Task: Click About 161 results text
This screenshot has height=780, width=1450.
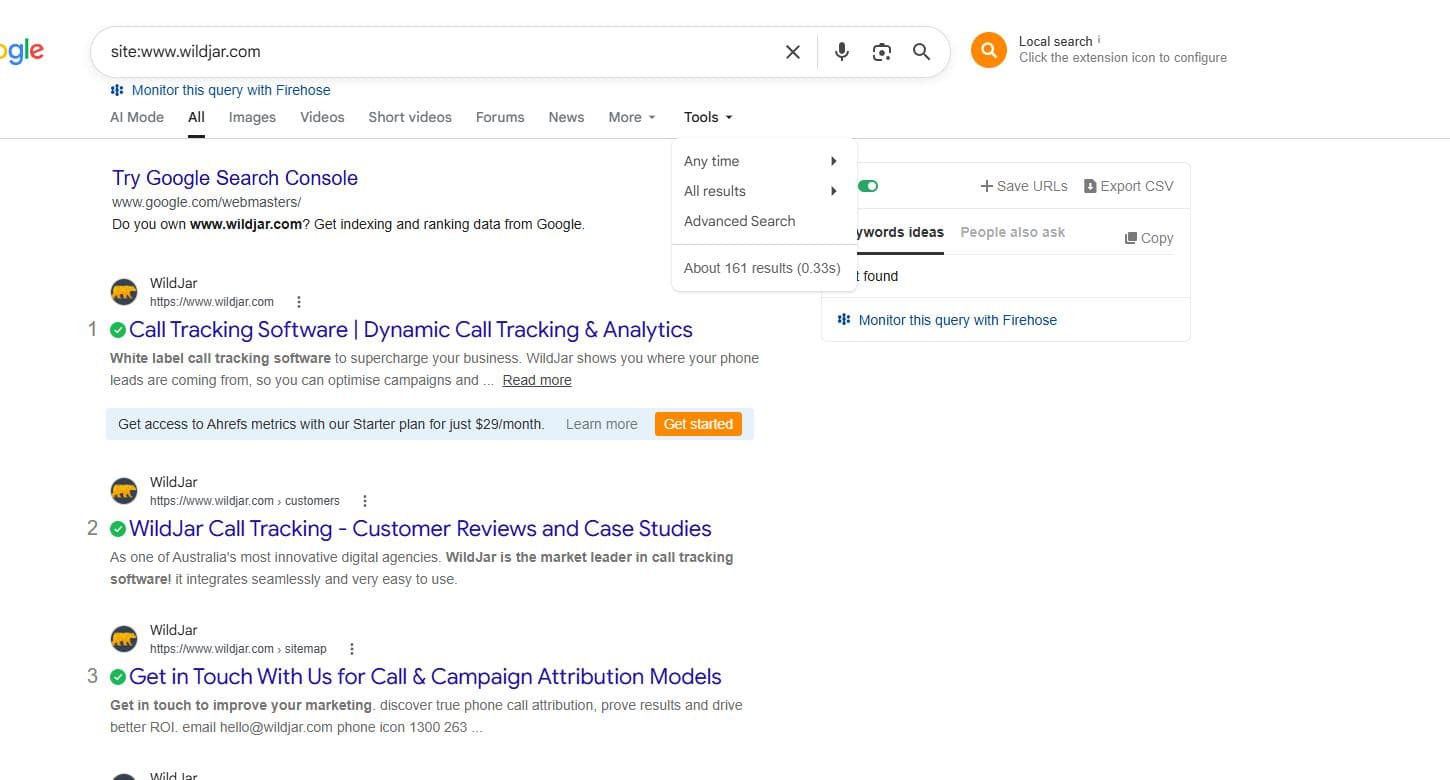Action: [762, 268]
